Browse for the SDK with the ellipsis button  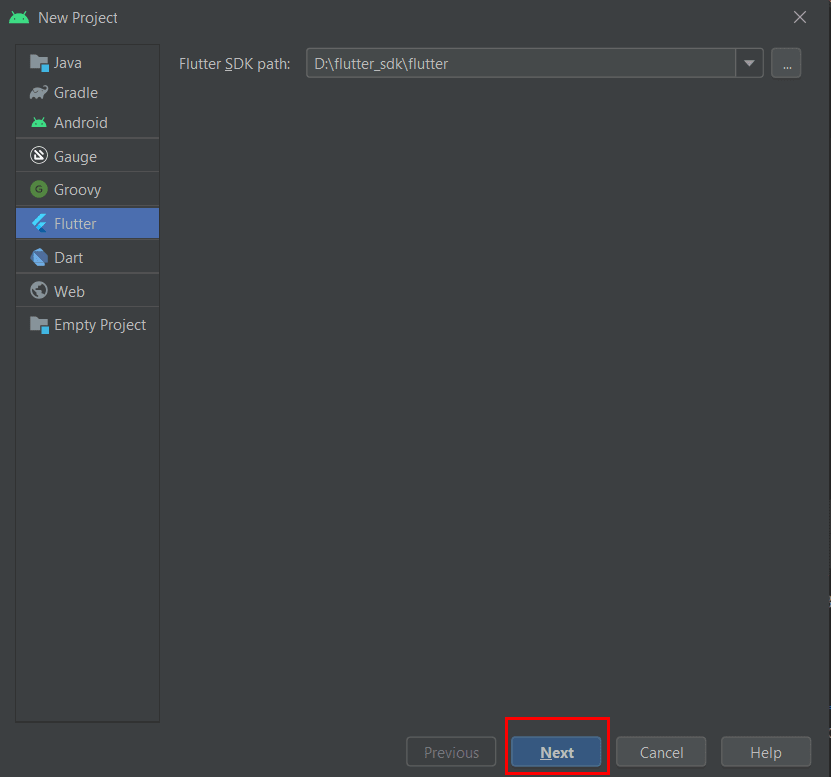click(x=786, y=64)
